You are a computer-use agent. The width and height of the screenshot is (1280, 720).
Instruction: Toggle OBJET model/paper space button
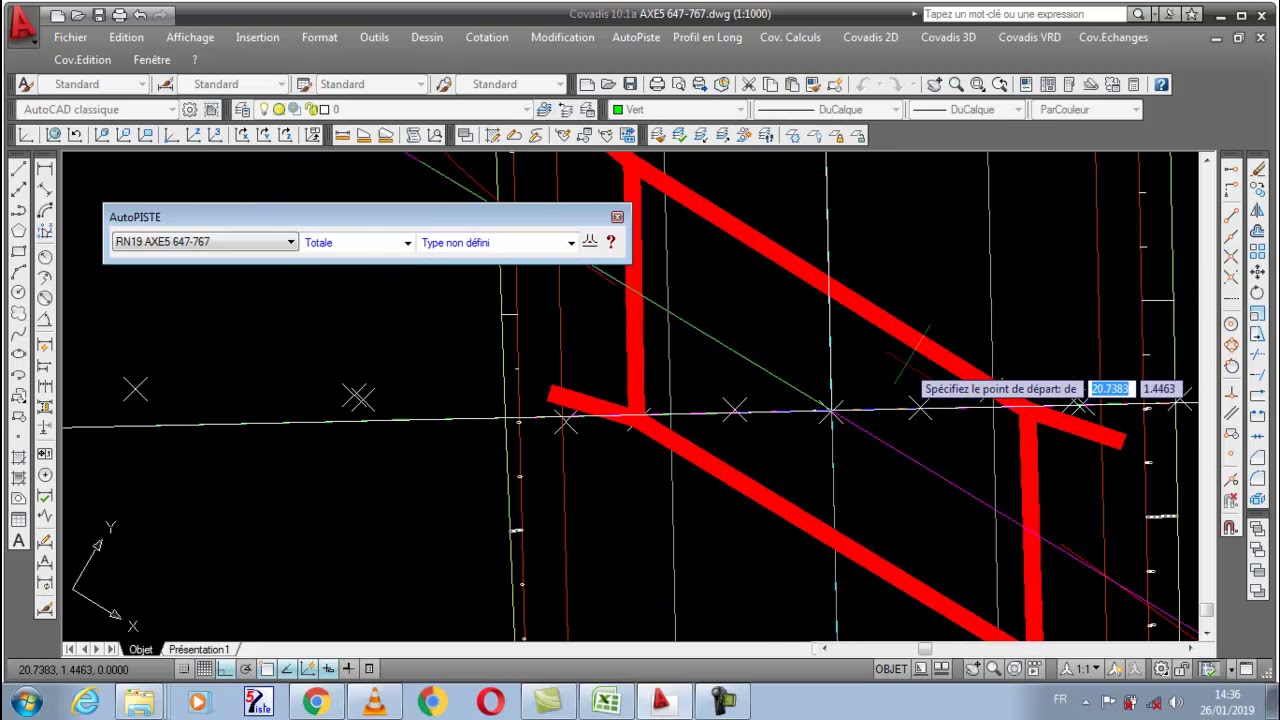click(x=891, y=669)
